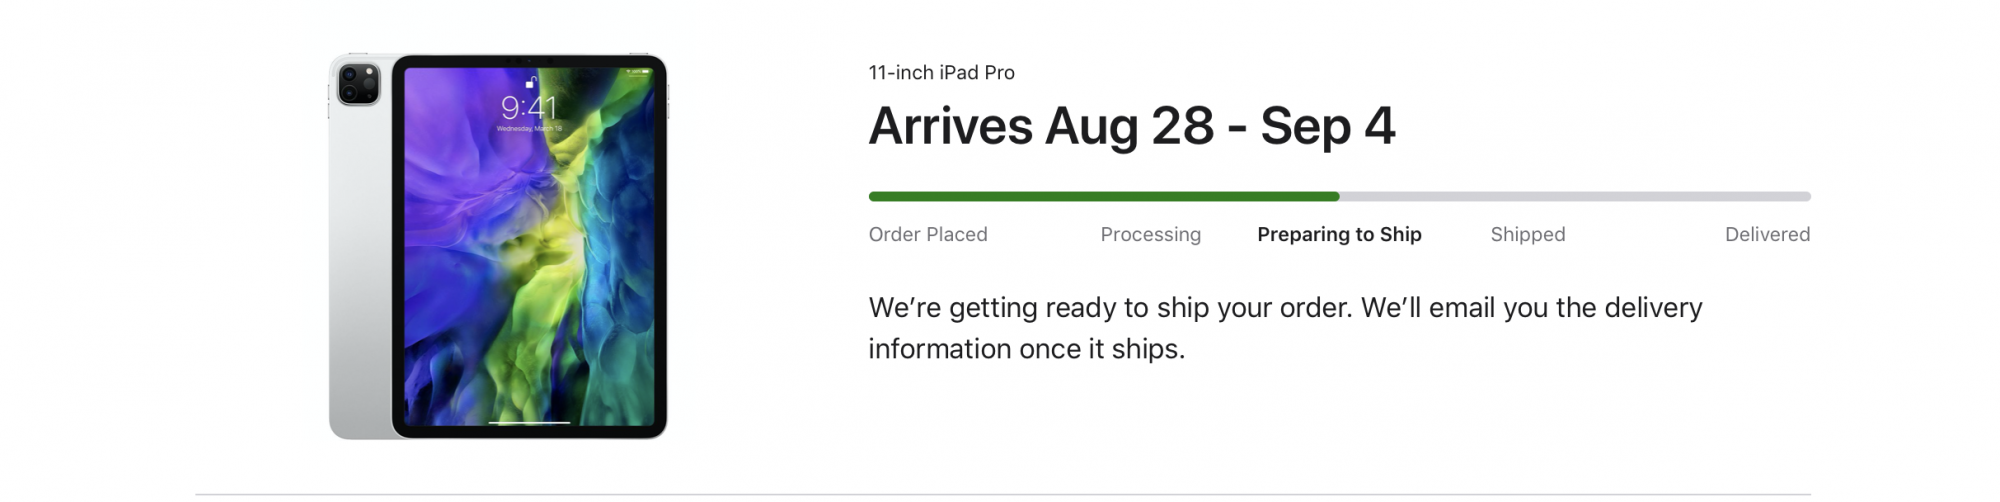Click the front camera sensor on iPad bezel
The width and height of the screenshot is (2000, 502).
point(528,61)
